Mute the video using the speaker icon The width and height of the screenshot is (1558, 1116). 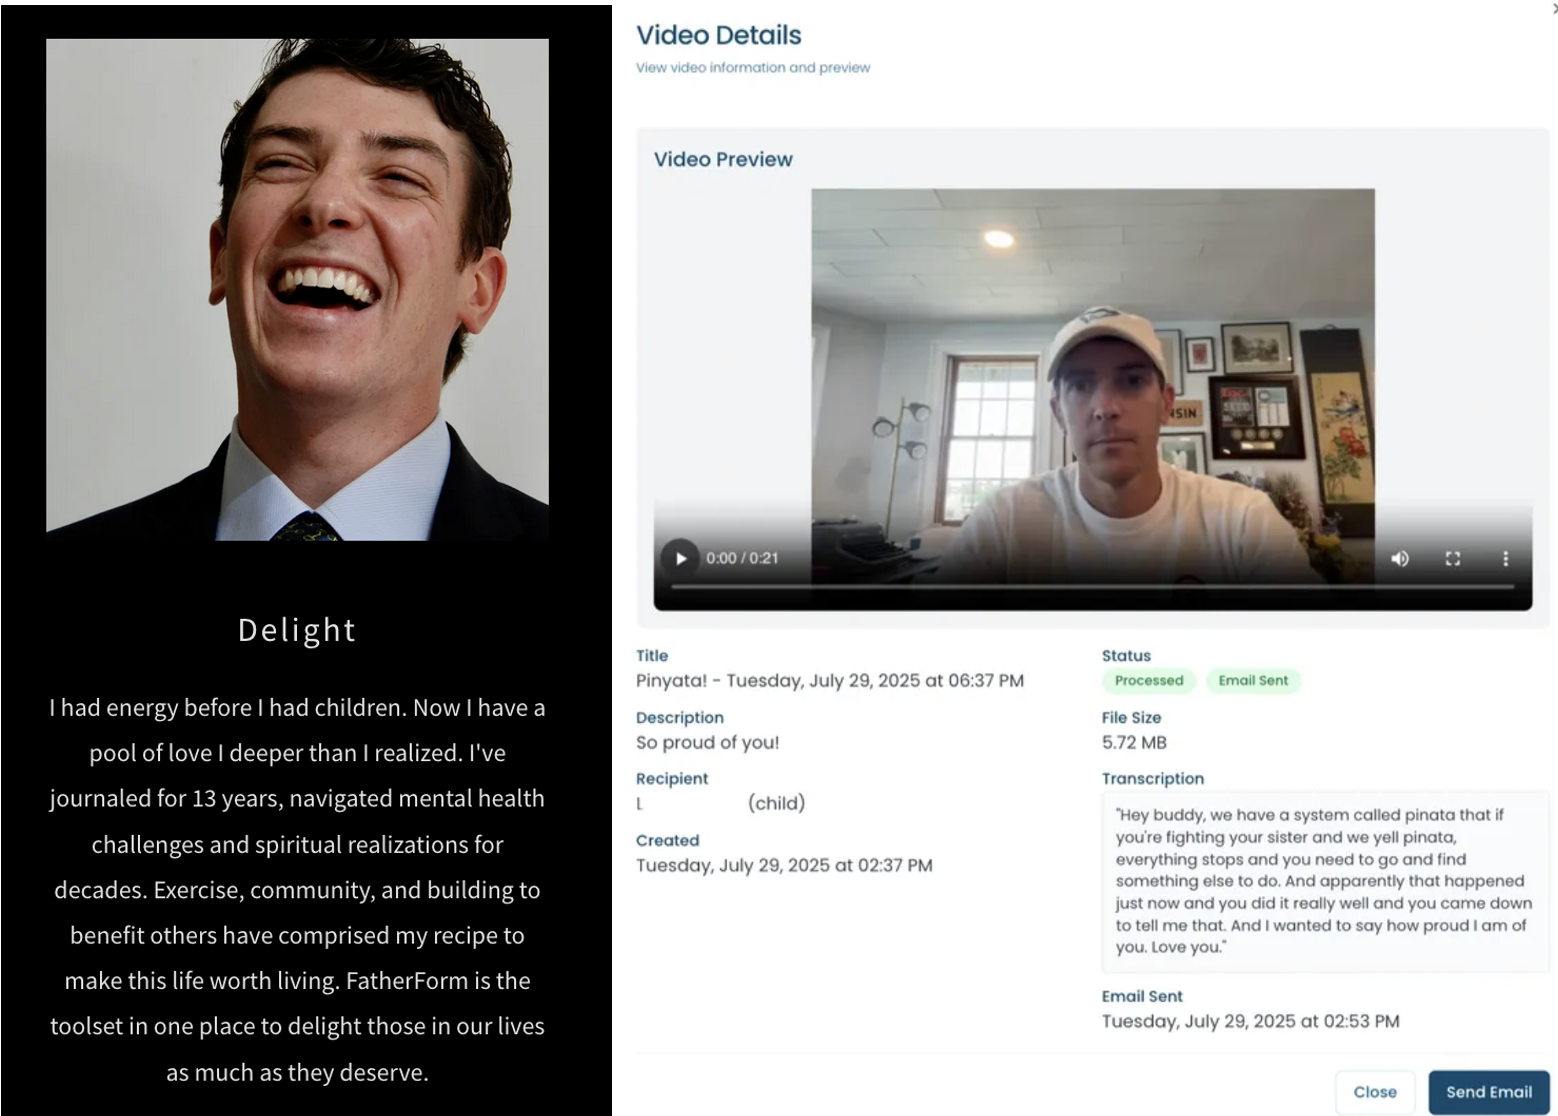(x=1400, y=558)
